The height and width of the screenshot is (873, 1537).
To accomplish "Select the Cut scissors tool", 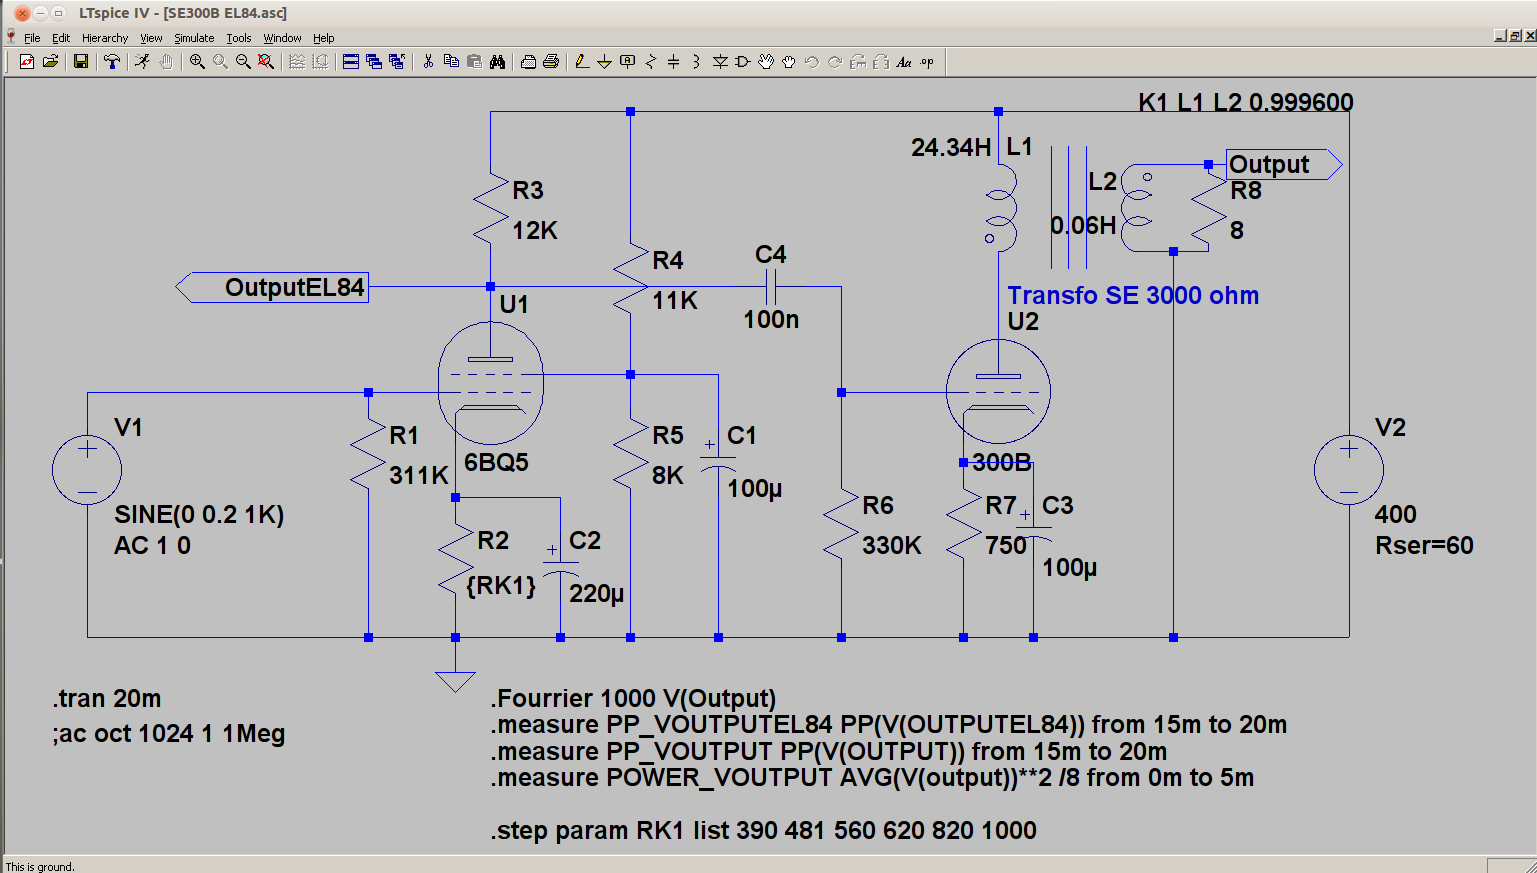I will click(428, 62).
